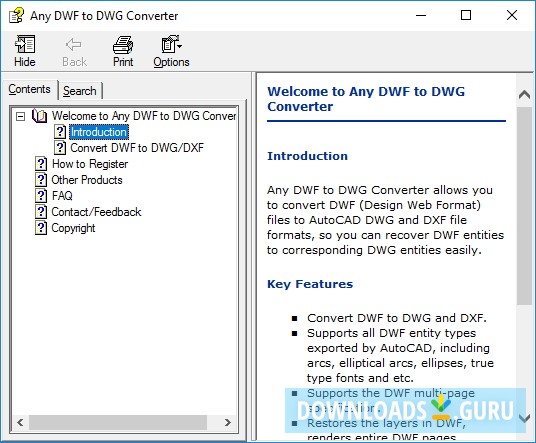Image resolution: width=536 pixels, height=443 pixels.
Task: Open Convert DWF to DWG/DXF topic
Action: [137, 148]
